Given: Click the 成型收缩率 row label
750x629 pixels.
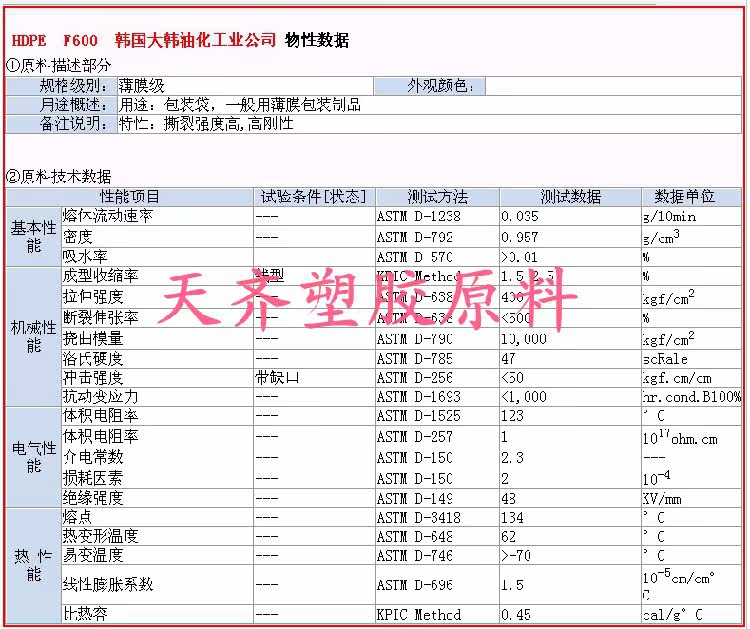Looking at the screenshot, I should (100, 276).
